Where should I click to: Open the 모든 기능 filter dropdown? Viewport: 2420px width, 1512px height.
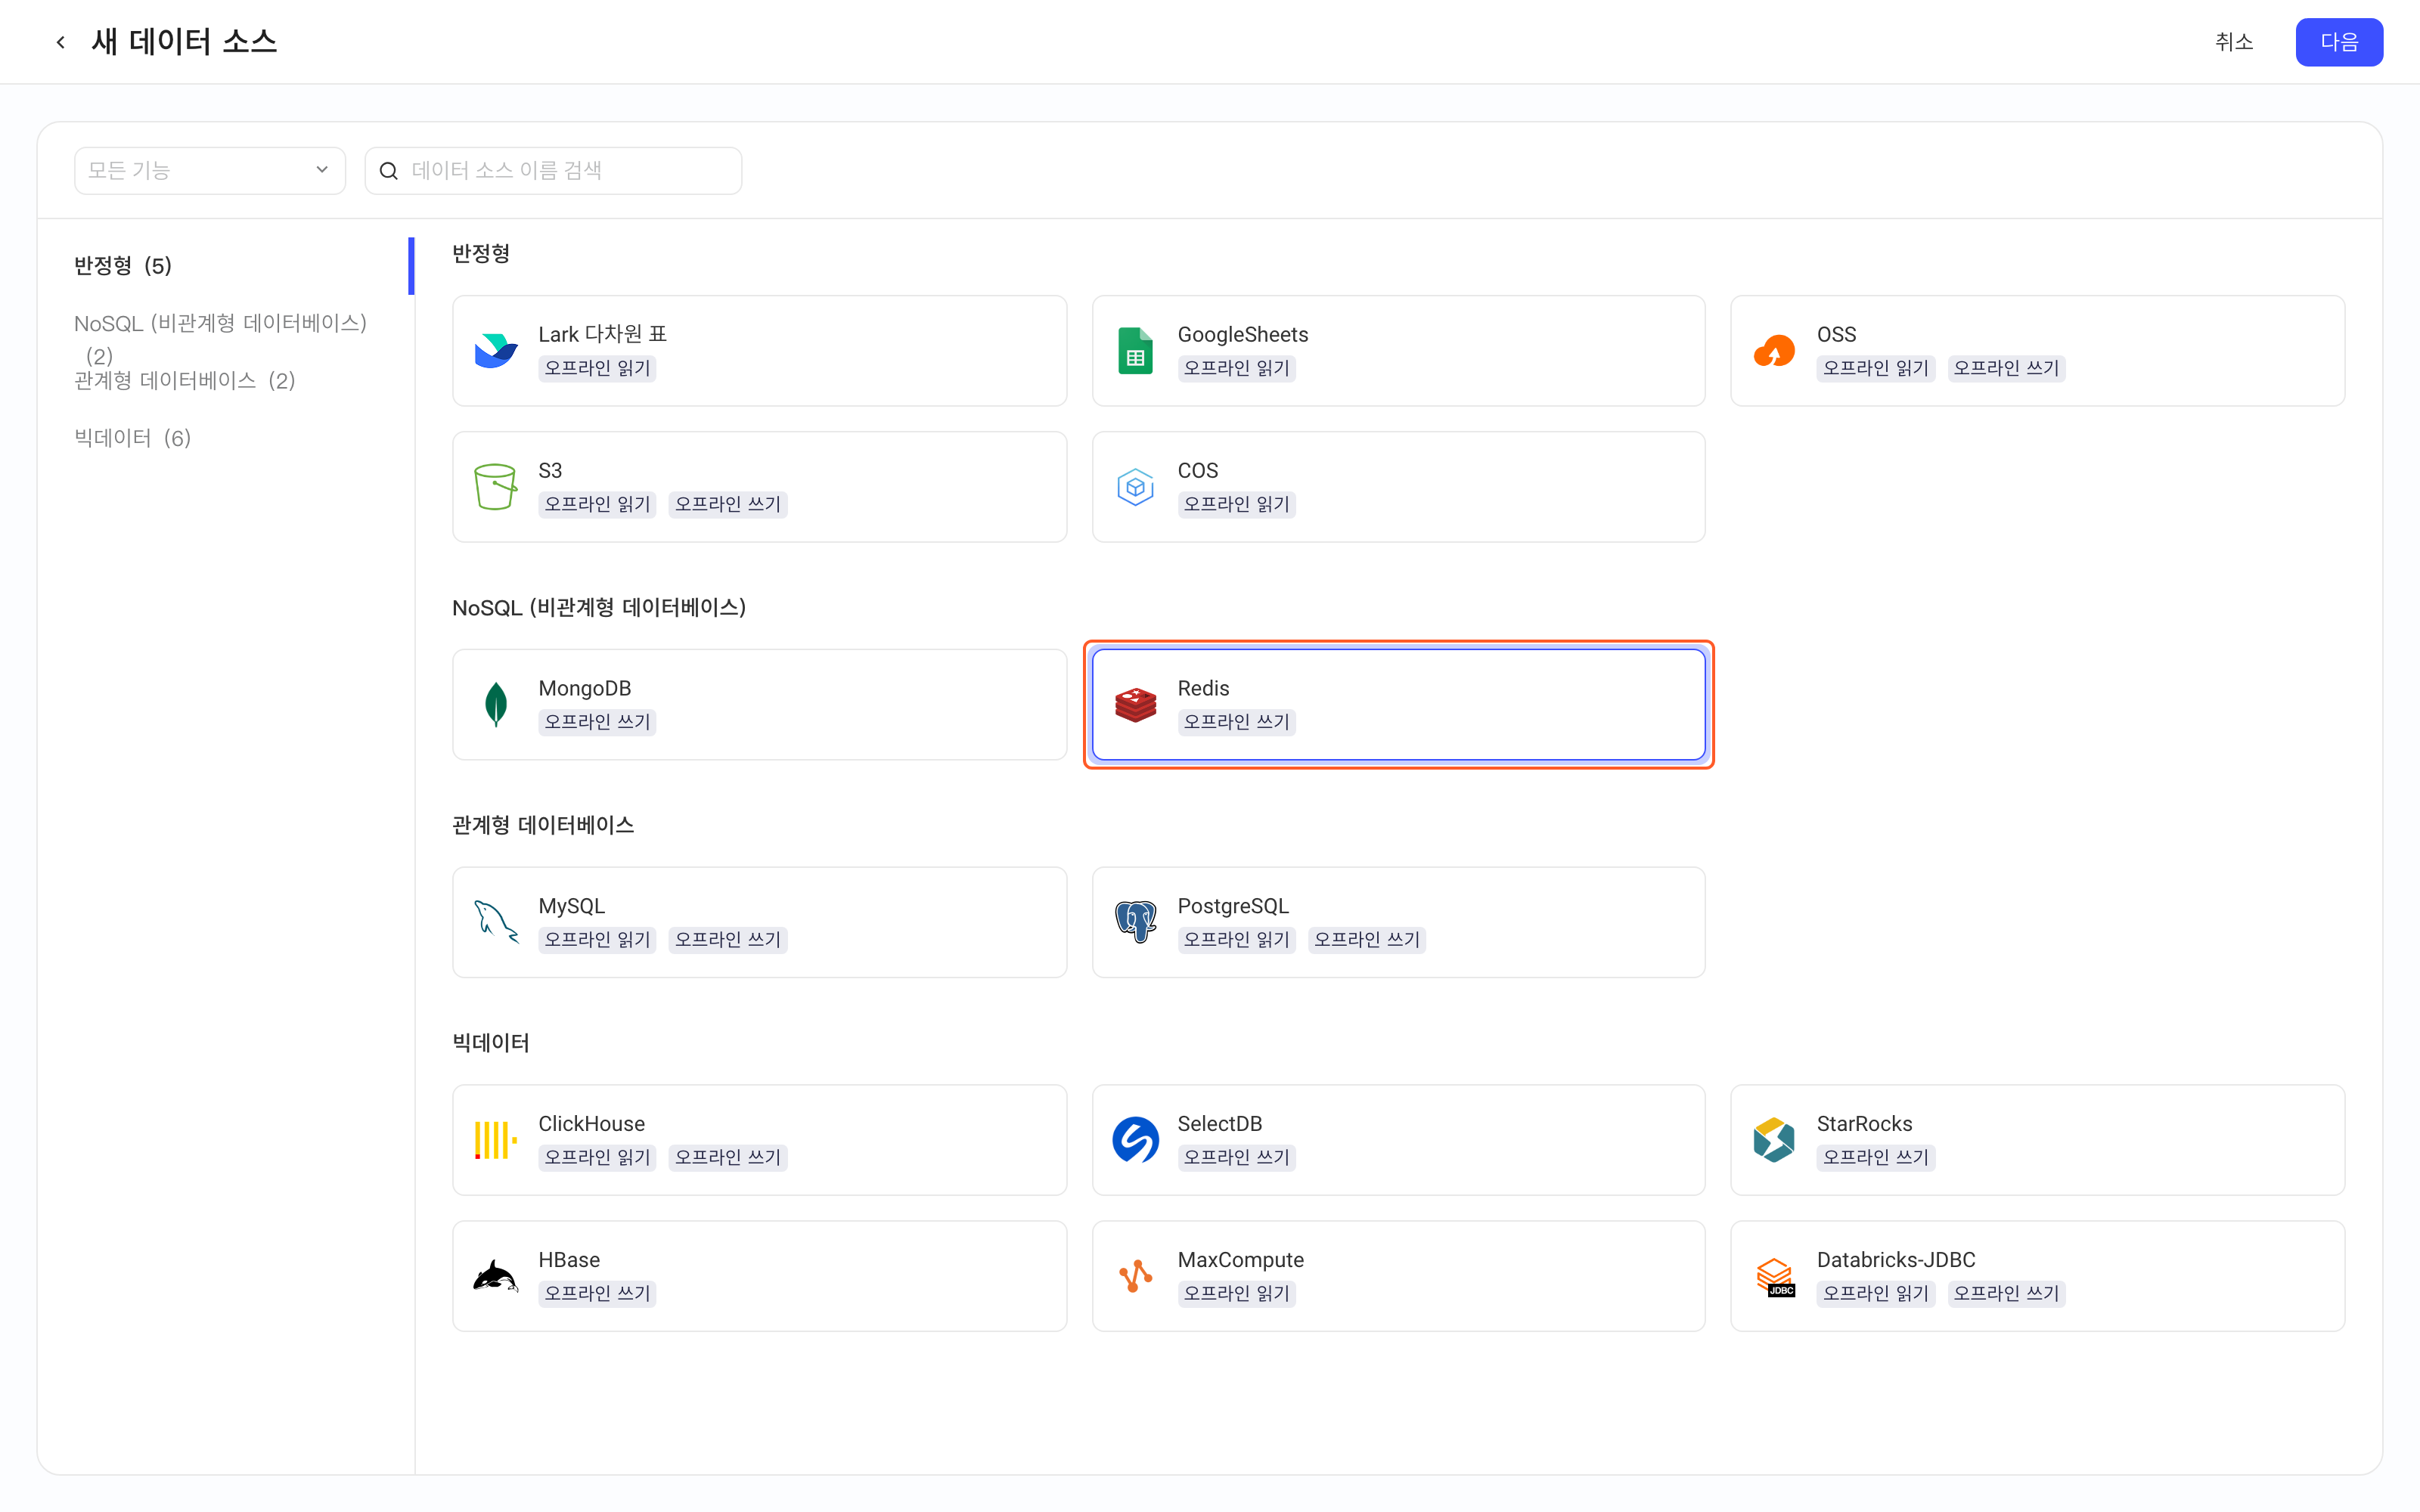[x=209, y=171]
